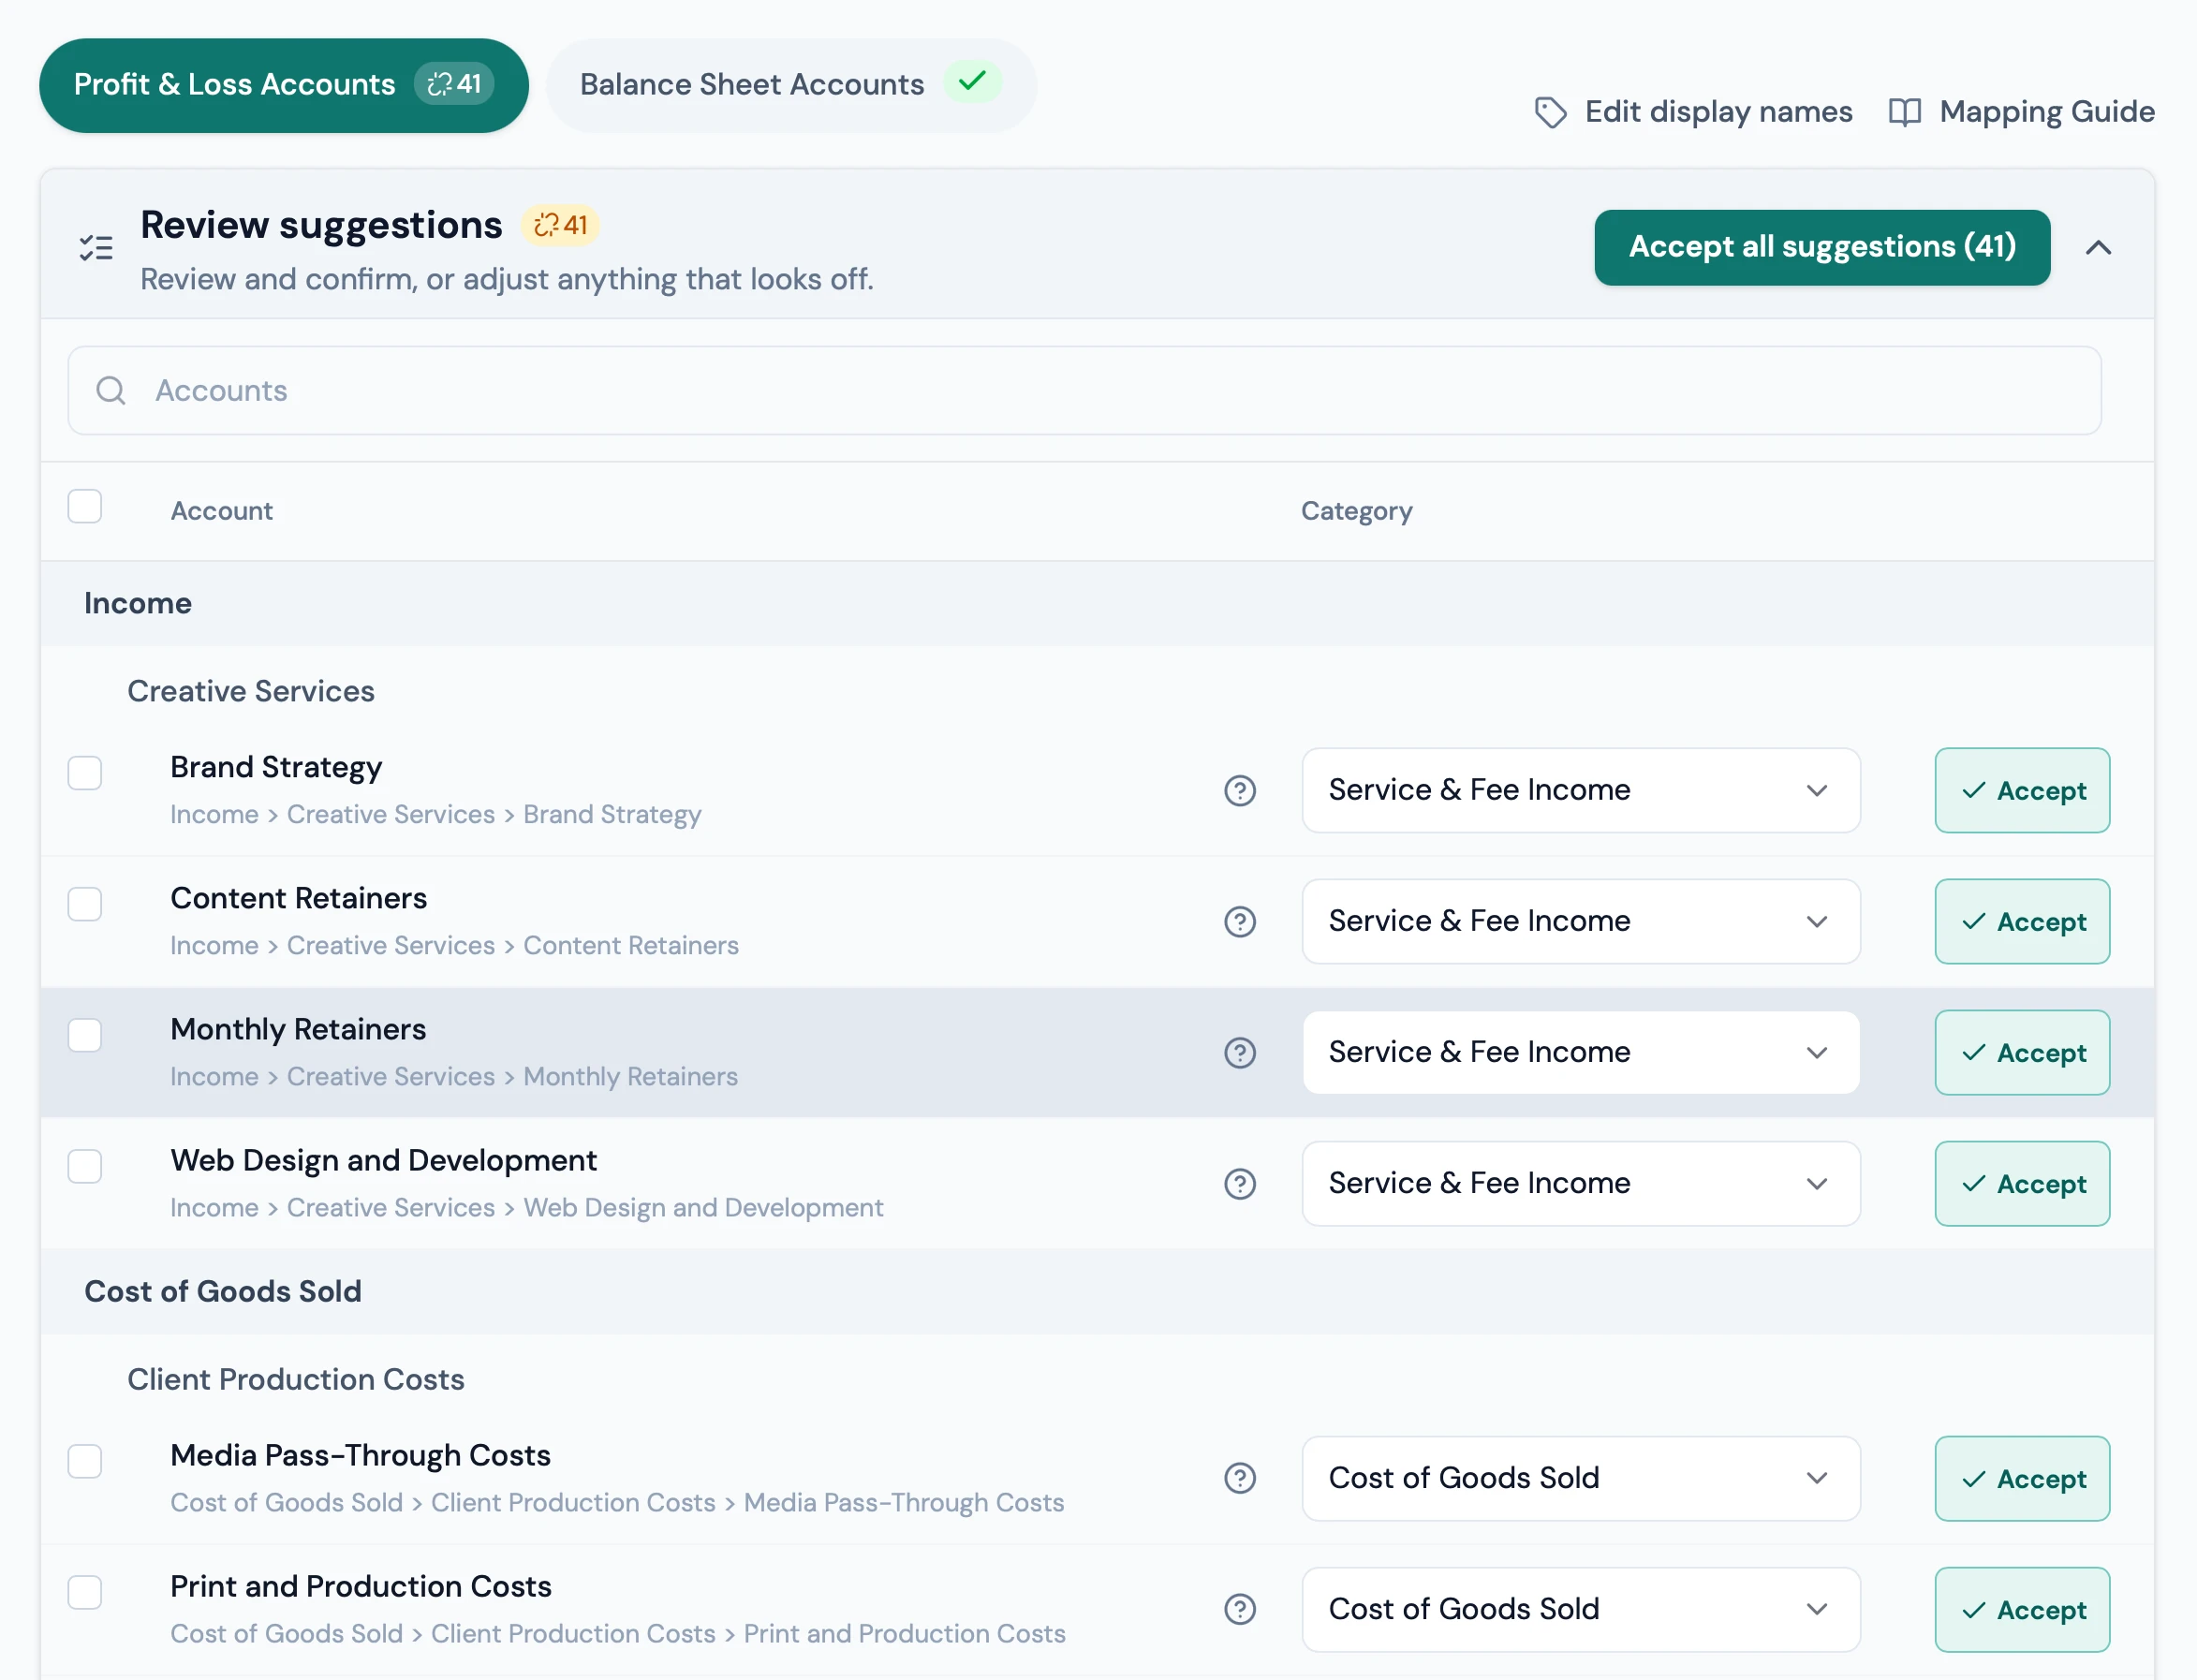Open category dropdown for Brand Strategy
Viewport: 2197px width, 1680px height.
[x=1580, y=790]
